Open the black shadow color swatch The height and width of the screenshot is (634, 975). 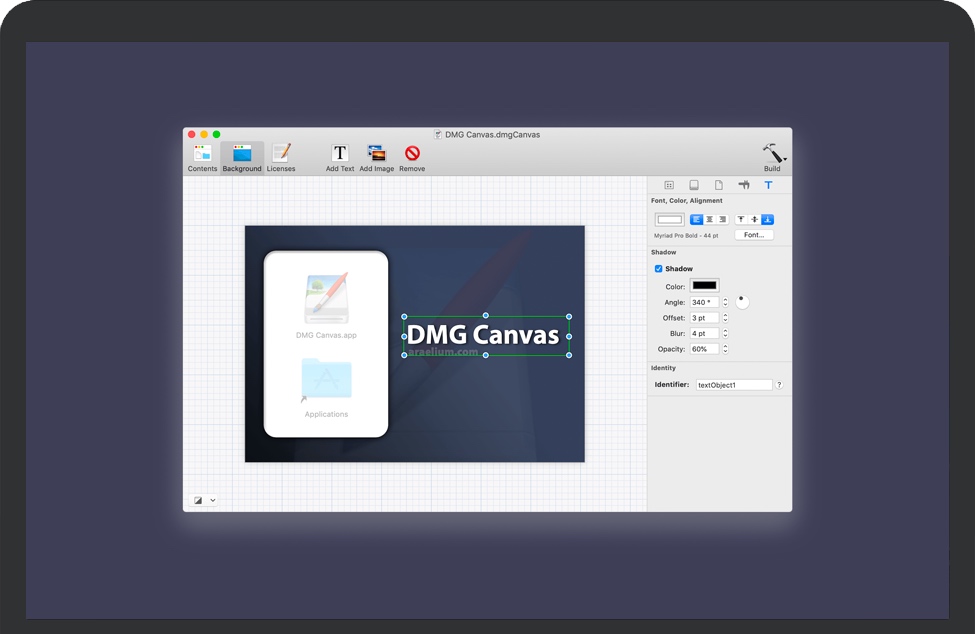click(x=704, y=286)
